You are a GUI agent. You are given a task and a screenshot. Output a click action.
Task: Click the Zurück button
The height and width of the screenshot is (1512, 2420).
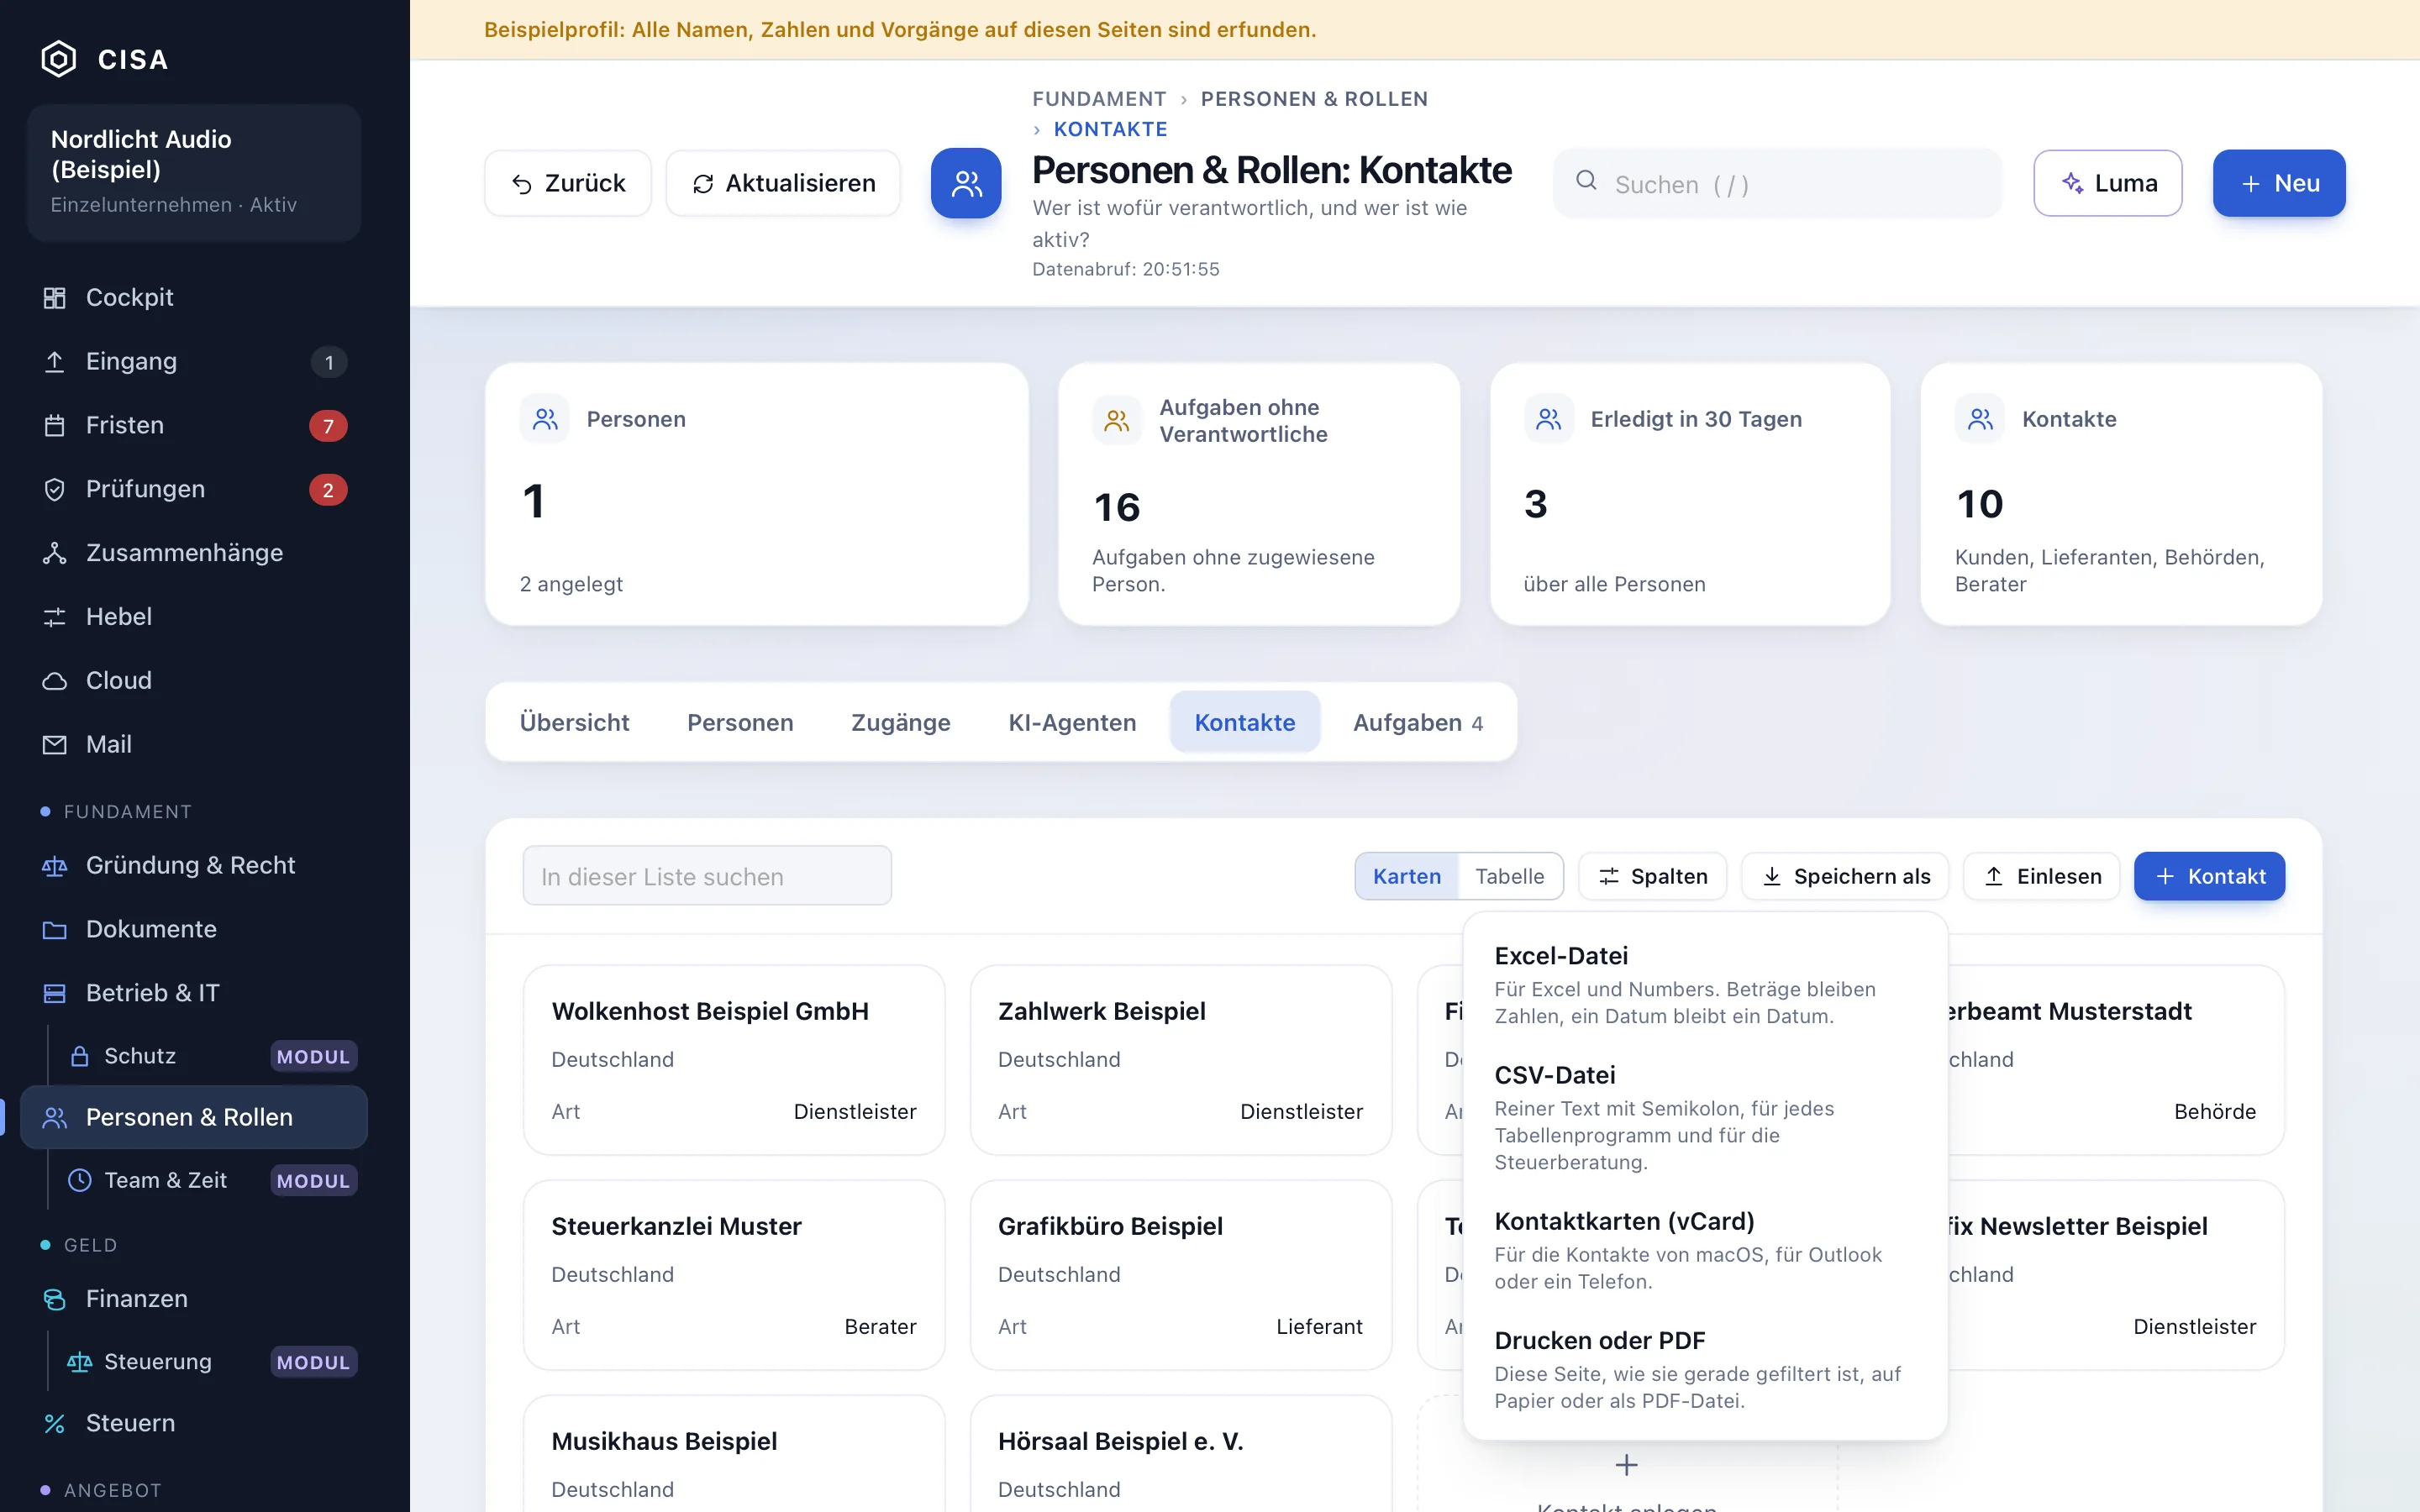(x=568, y=183)
